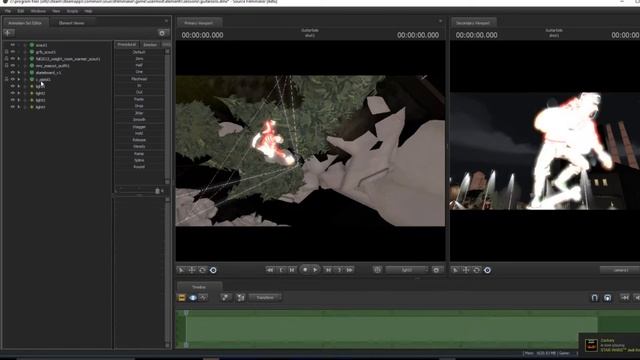The width and height of the screenshot is (640, 360).
Task: Choose the screen manipulator tool in Primary Viewport
Action: tap(213, 270)
